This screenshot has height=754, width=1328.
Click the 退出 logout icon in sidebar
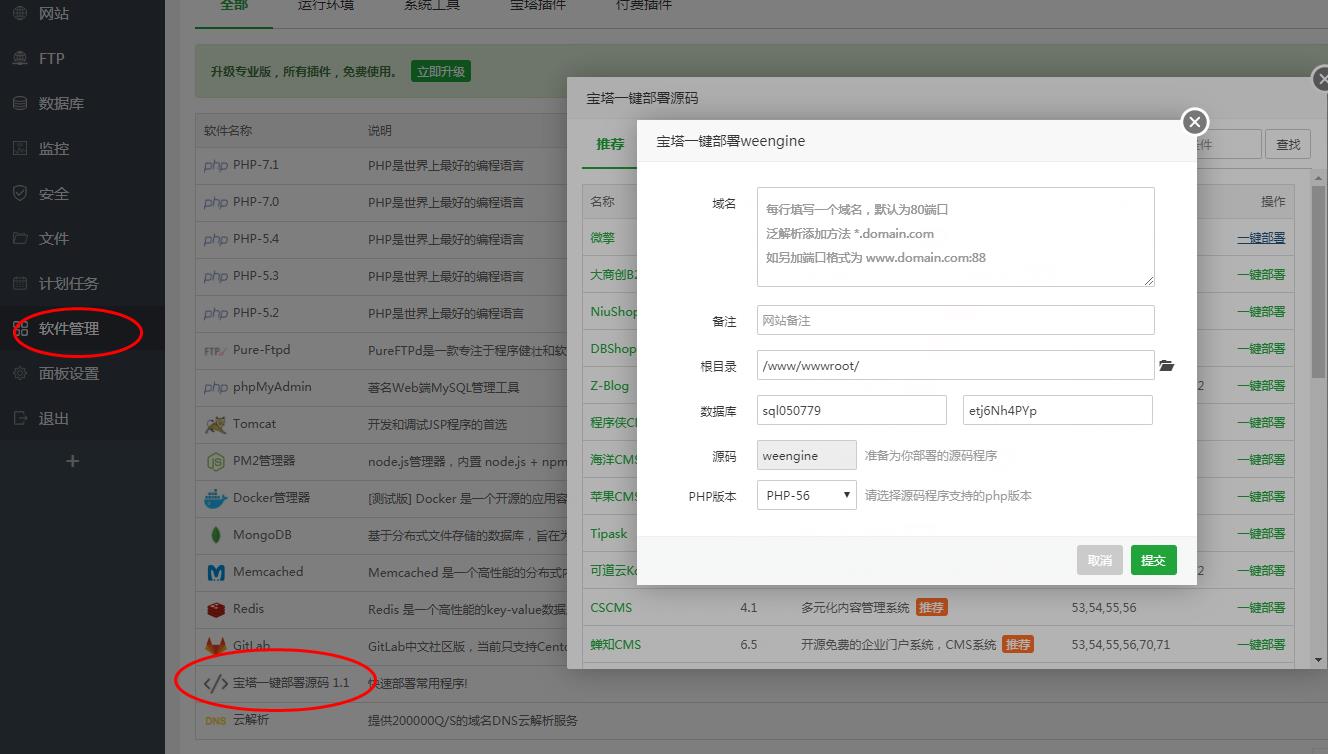pyautogui.click(x=20, y=418)
